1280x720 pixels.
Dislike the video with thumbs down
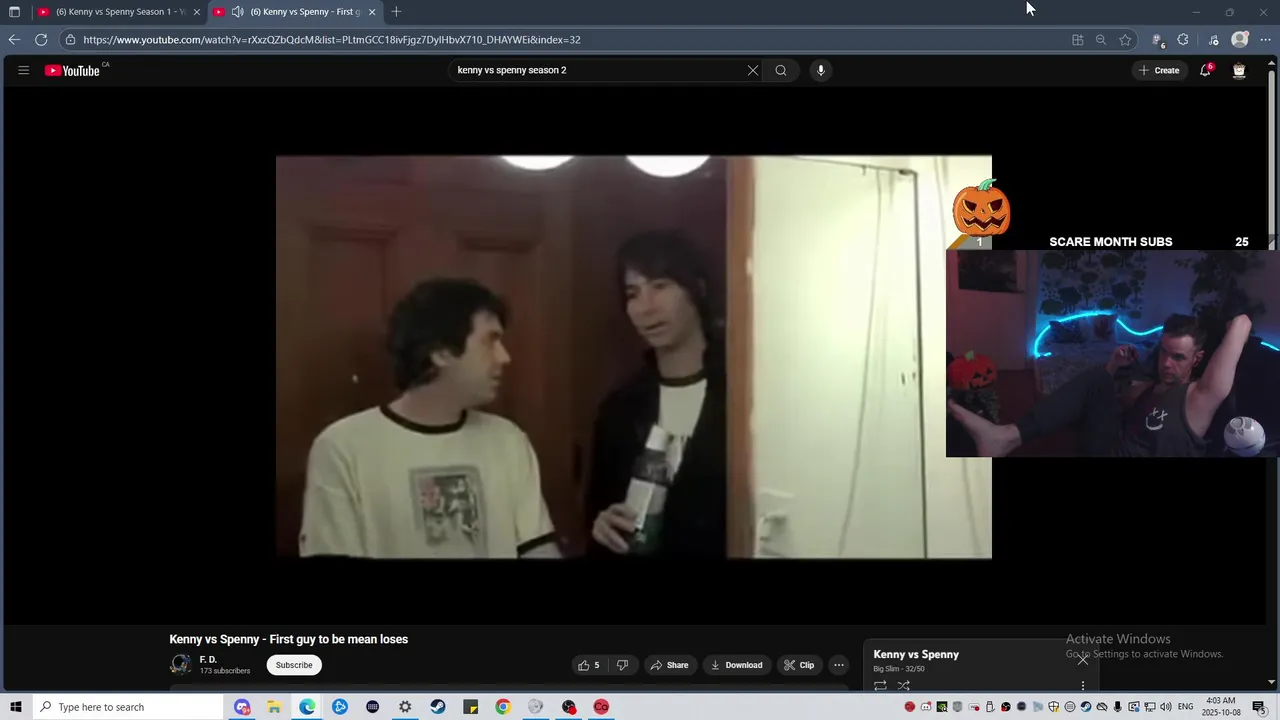[x=623, y=665]
